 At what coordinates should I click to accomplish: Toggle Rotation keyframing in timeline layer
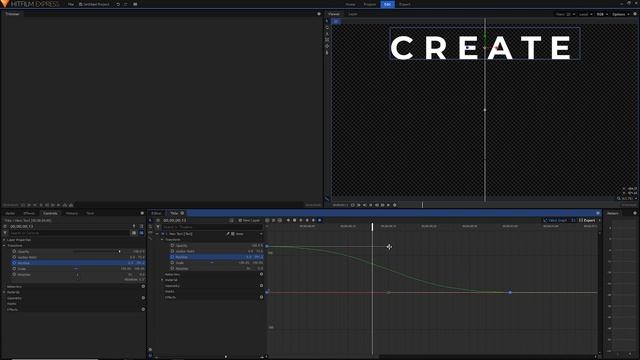(172, 269)
